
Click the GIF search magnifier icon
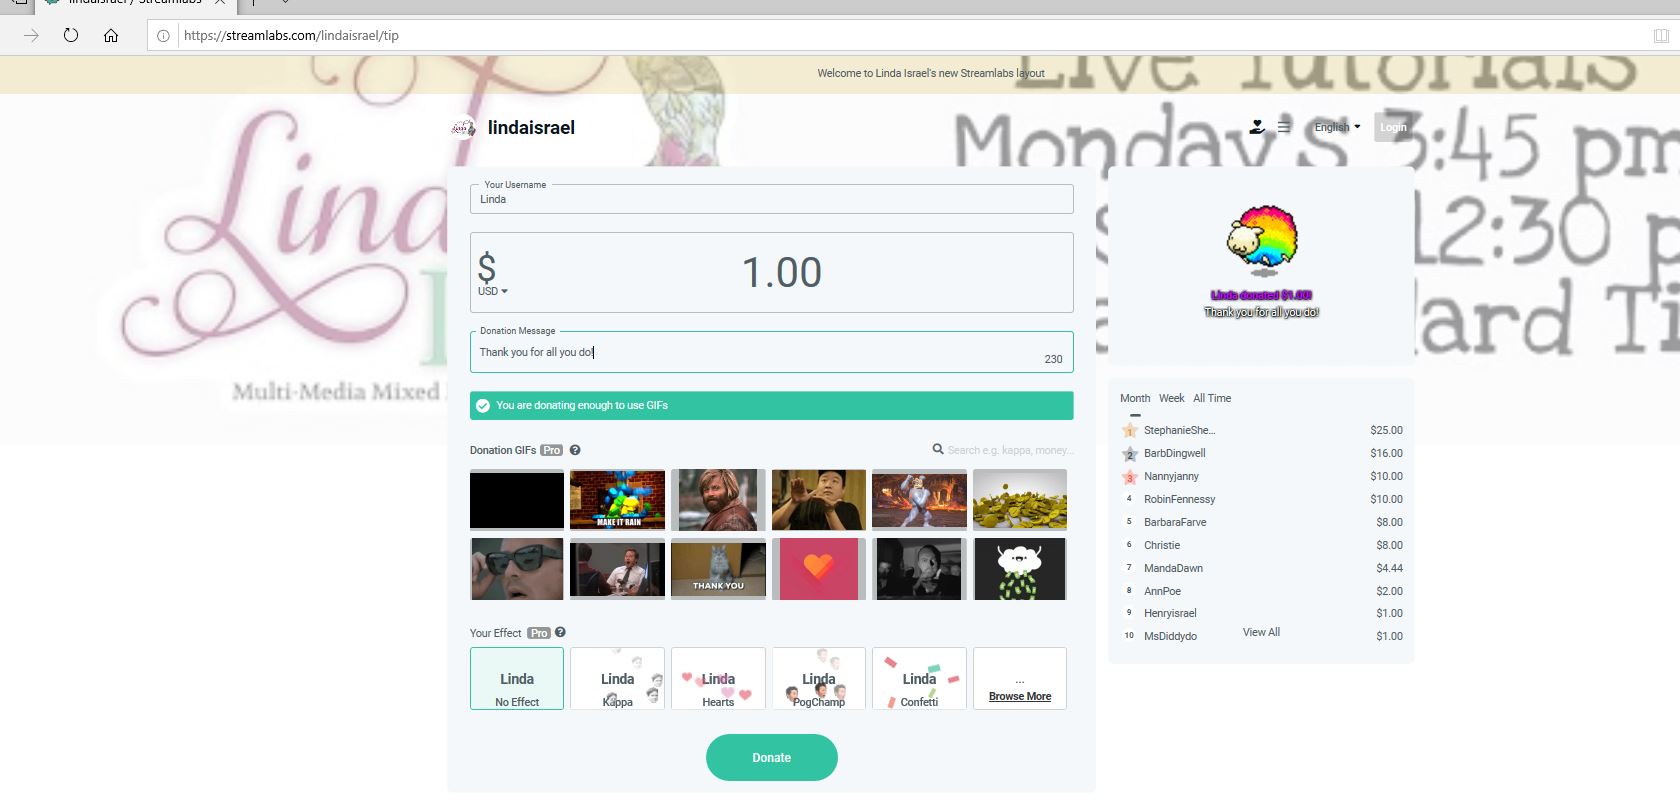point(938,450)
